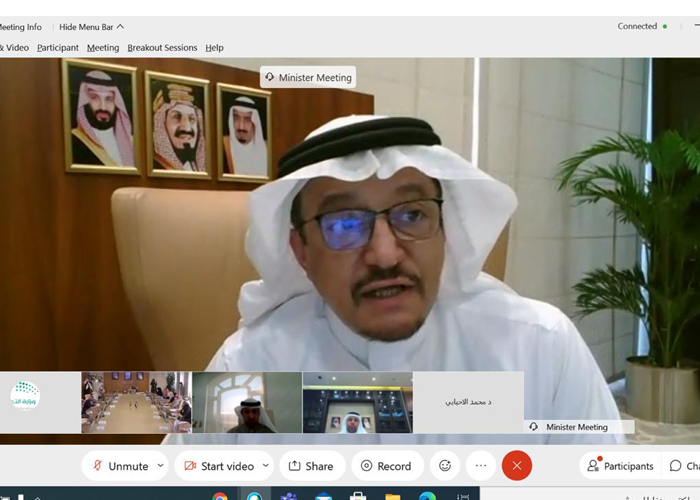Click the red leave meeting button
Image resolution: width=700 pixels, height=500 pixels.
click(x=516, y=466)
